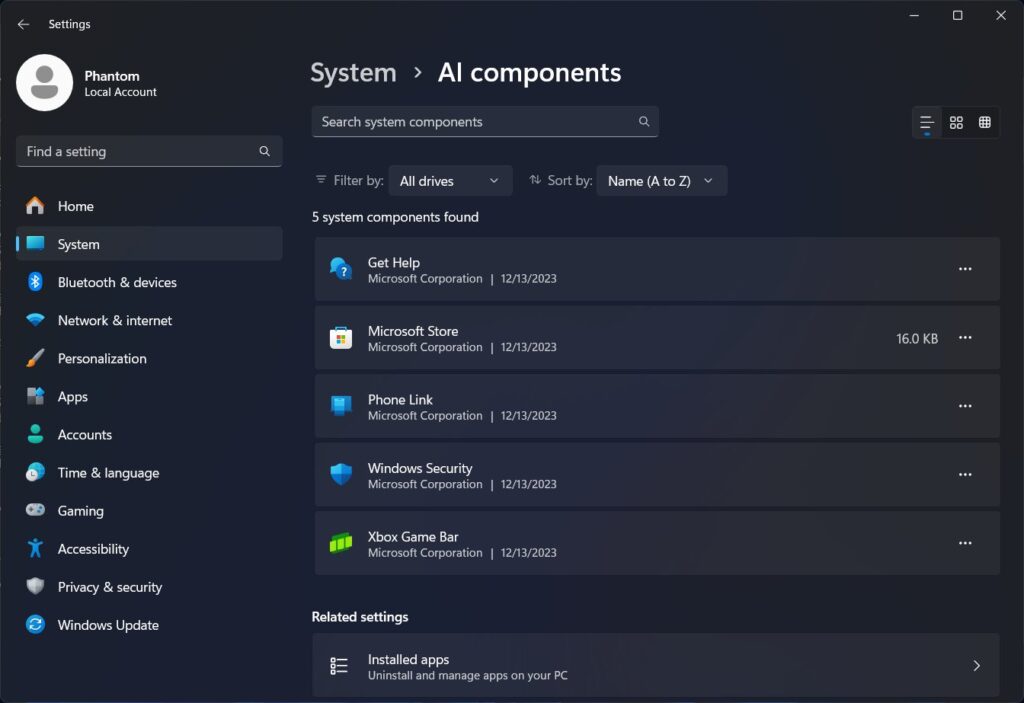This screenshot has width=1024, height=703.
Task: Click System in the breadcrumb
Action: click(353, 73)
